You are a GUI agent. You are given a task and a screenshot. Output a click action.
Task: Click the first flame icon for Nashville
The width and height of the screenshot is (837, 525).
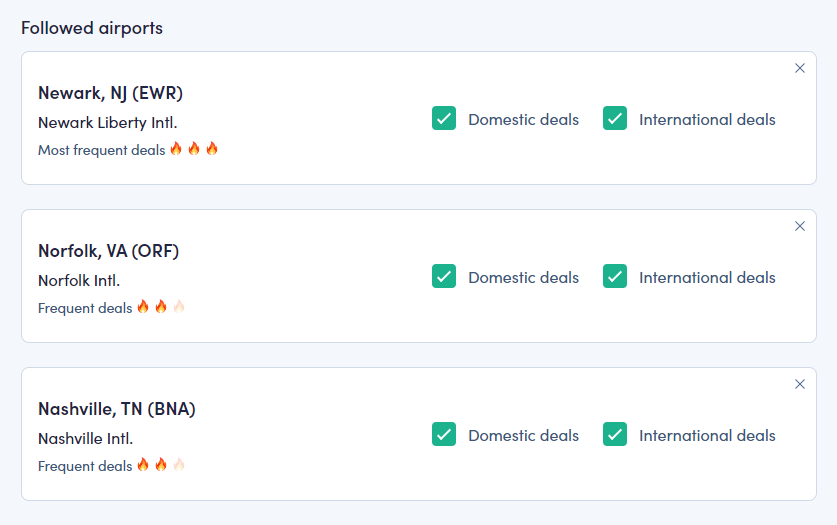tap(143, 465)
